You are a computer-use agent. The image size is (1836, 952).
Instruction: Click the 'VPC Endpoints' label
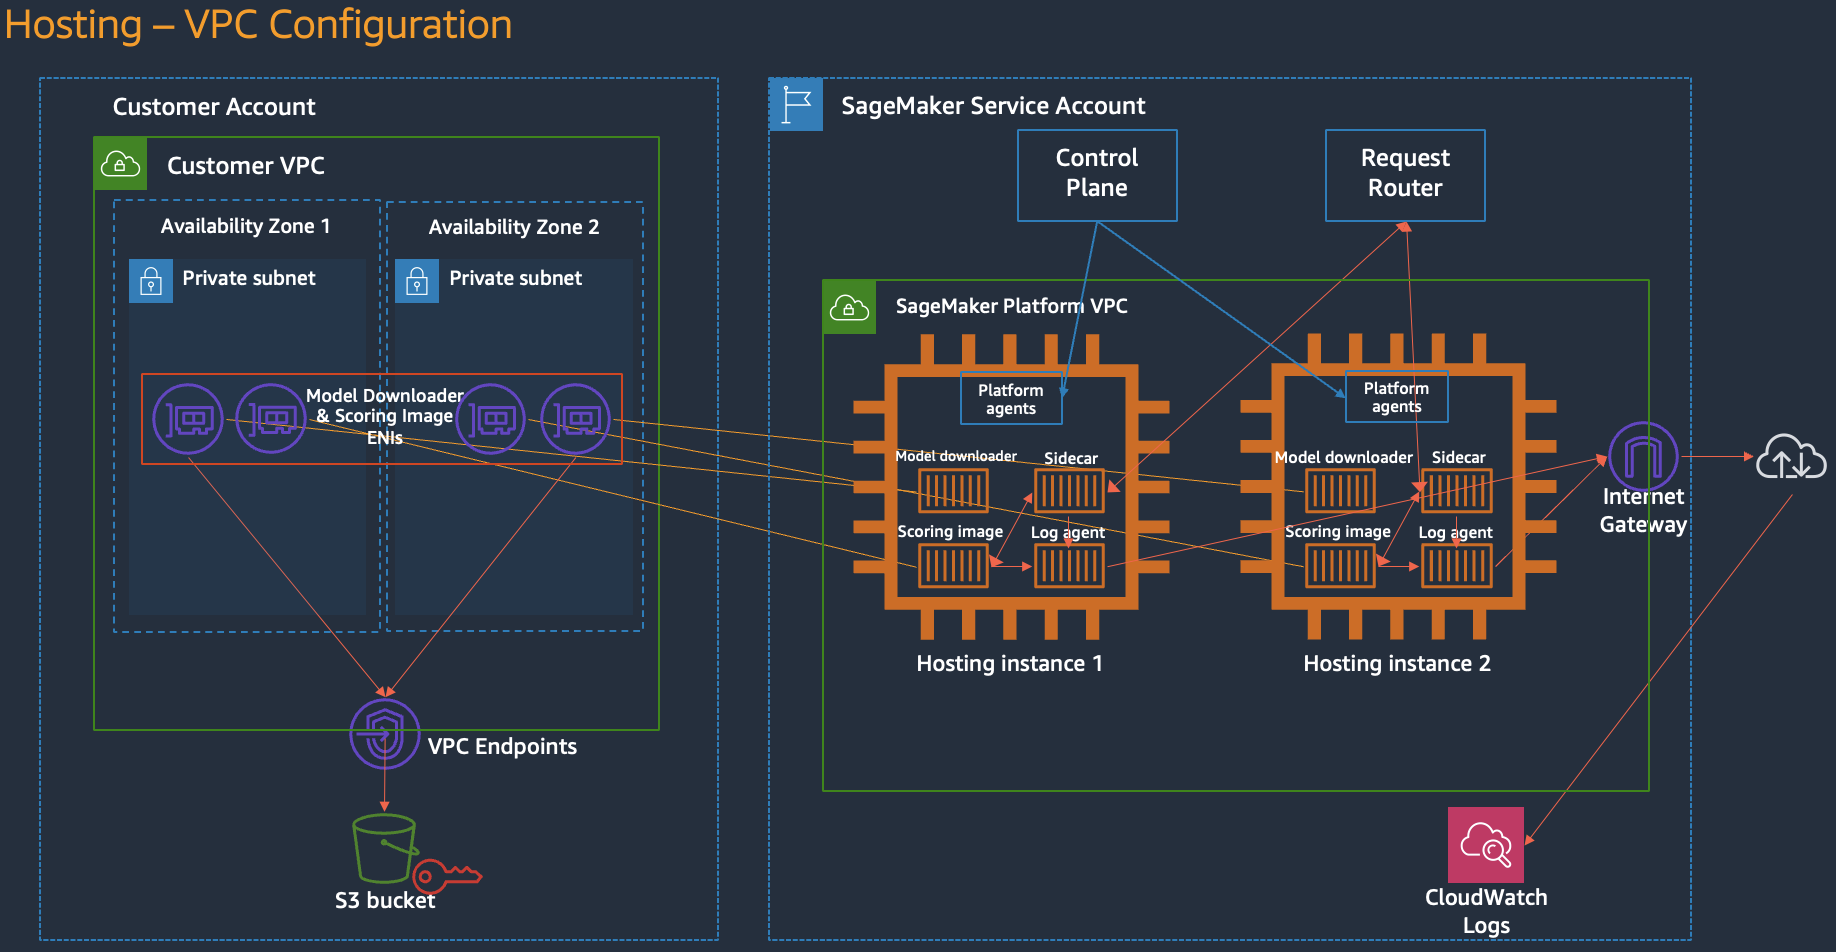(502, 747)
